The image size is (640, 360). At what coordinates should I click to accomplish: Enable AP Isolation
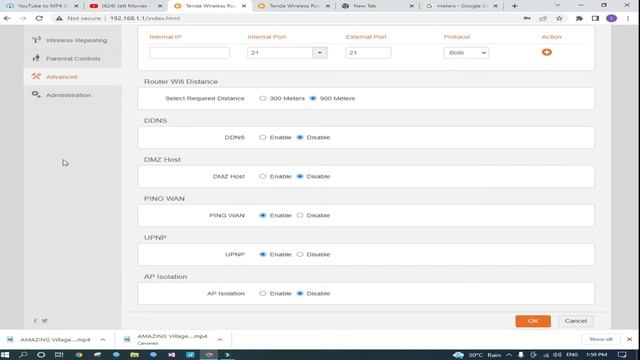pos(262,293)
